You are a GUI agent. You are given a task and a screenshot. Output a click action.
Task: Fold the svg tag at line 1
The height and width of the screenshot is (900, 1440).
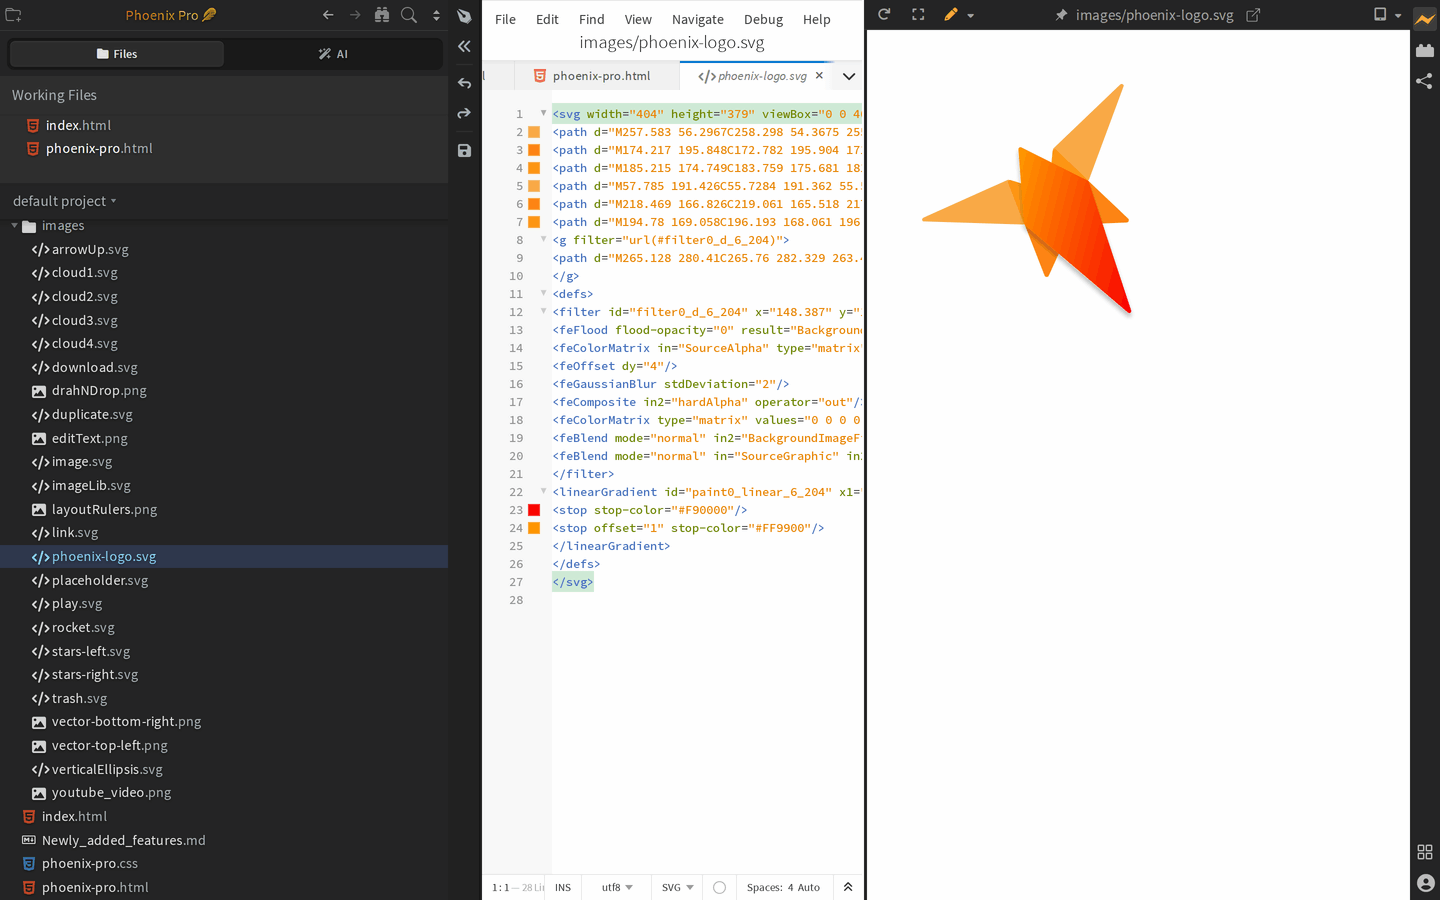[543, 113]
